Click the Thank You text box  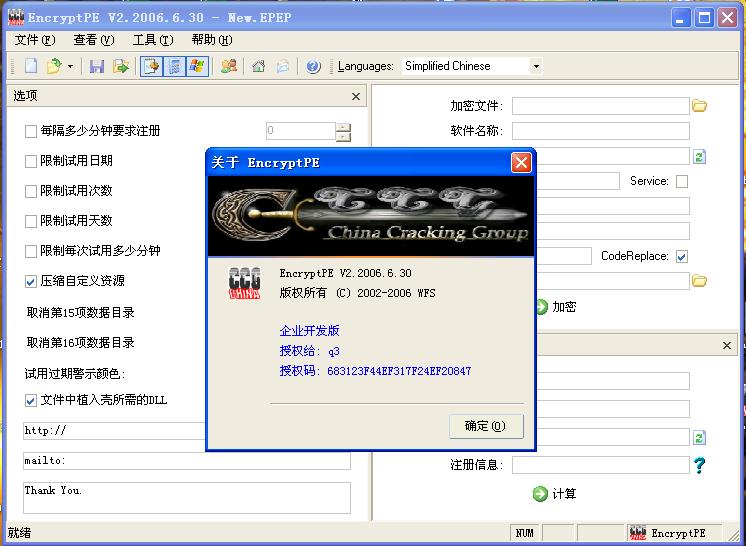click(x=186, y=497)
